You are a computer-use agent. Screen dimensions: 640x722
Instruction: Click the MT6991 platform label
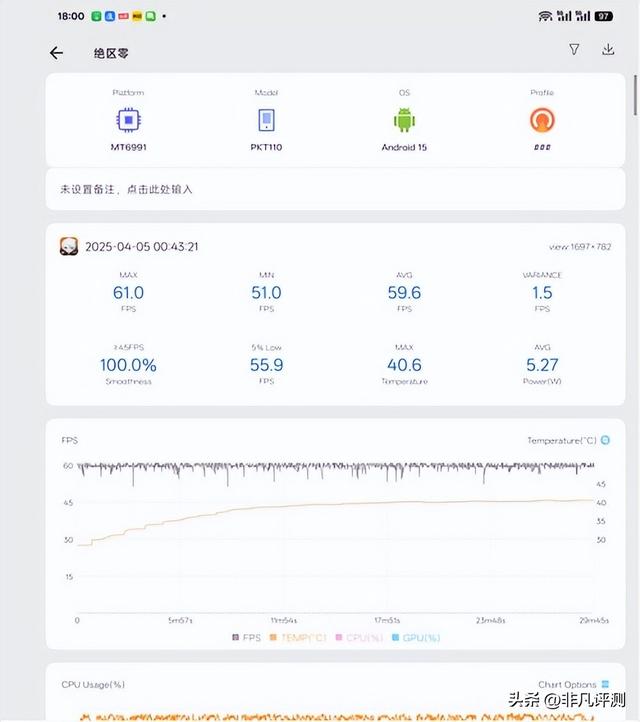[128, 147]
